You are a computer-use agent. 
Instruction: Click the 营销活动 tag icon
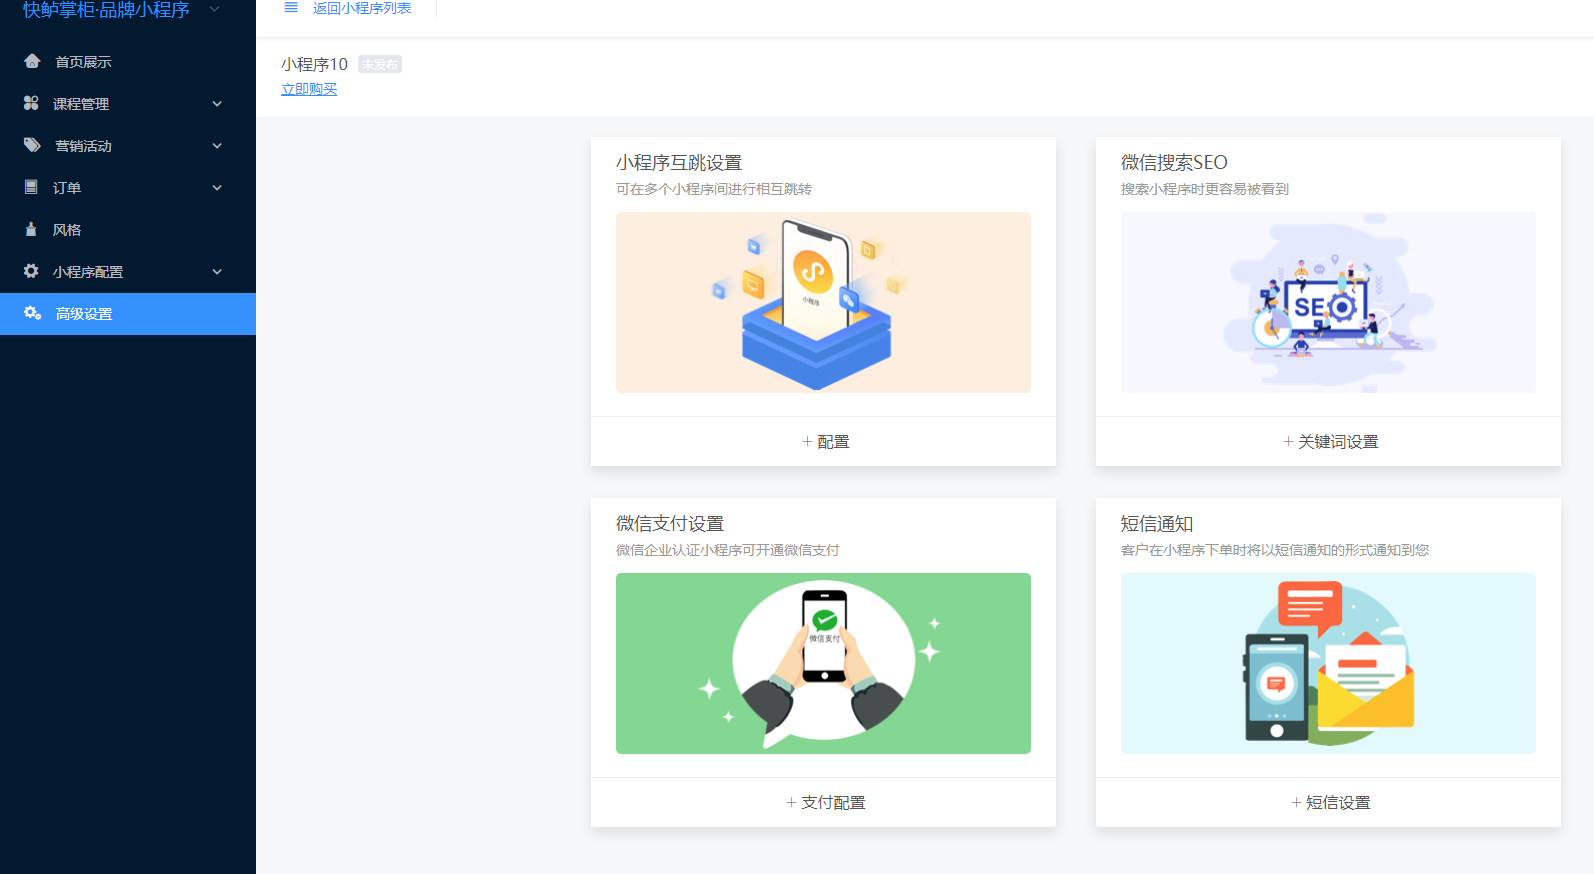click(32, 145)
